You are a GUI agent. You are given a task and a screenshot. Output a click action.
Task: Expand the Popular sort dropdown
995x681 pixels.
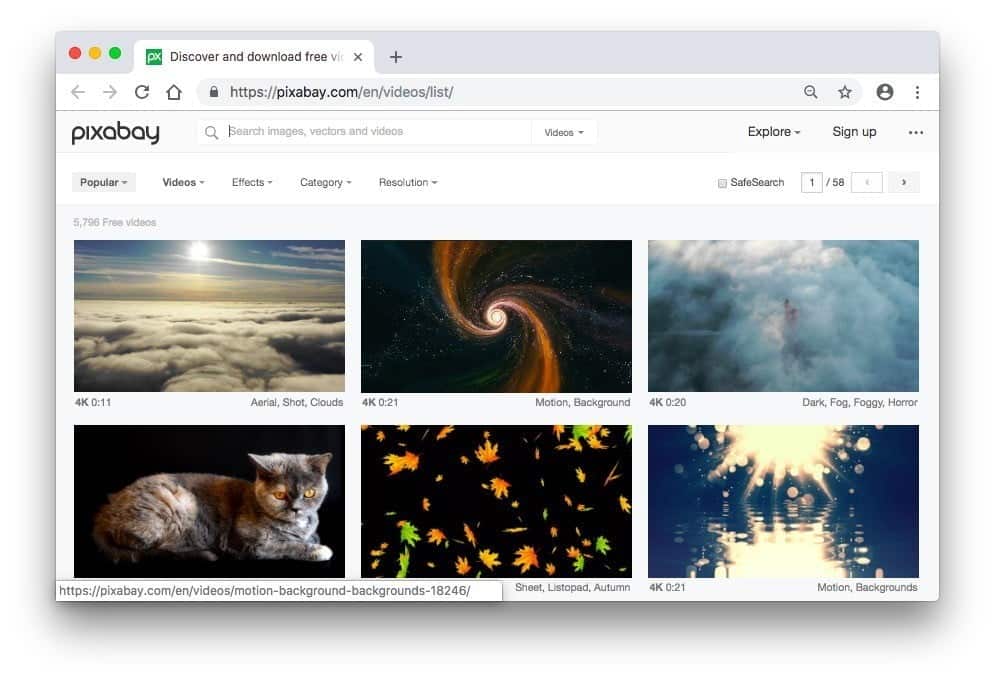tap(104, 183)
